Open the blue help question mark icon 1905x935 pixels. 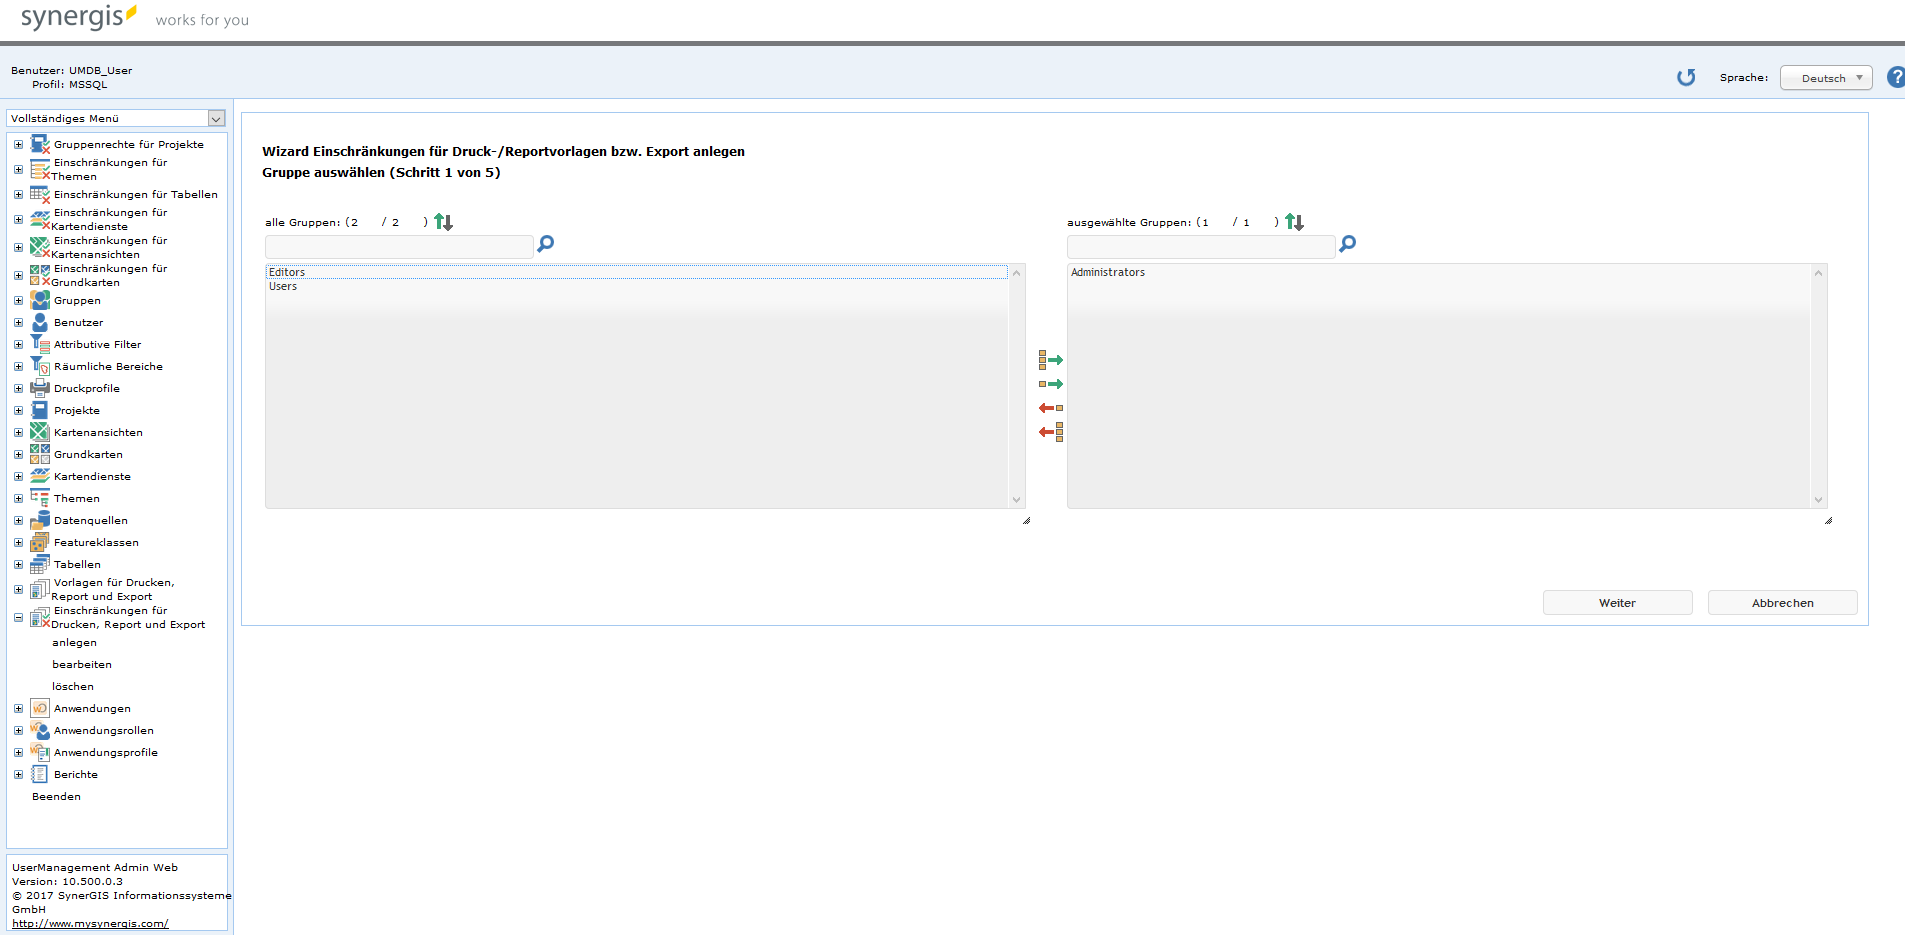point(1896,77)
